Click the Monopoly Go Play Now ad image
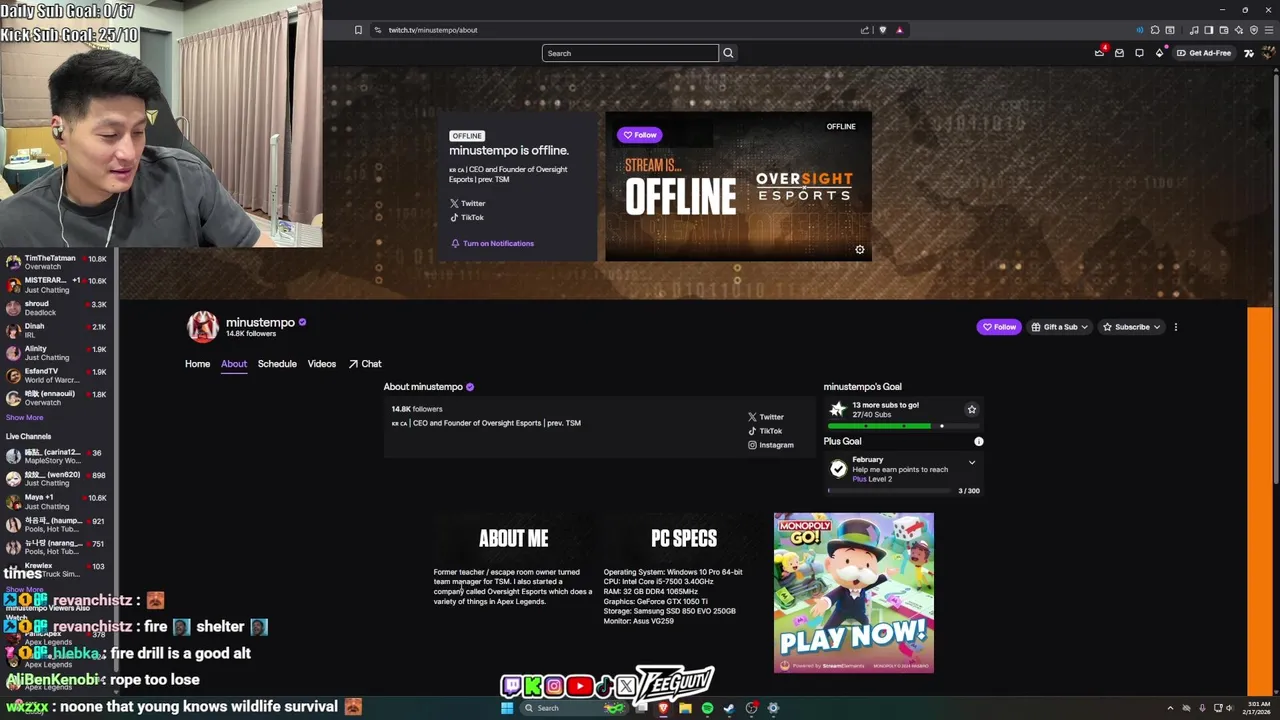 tap(854, 593)
